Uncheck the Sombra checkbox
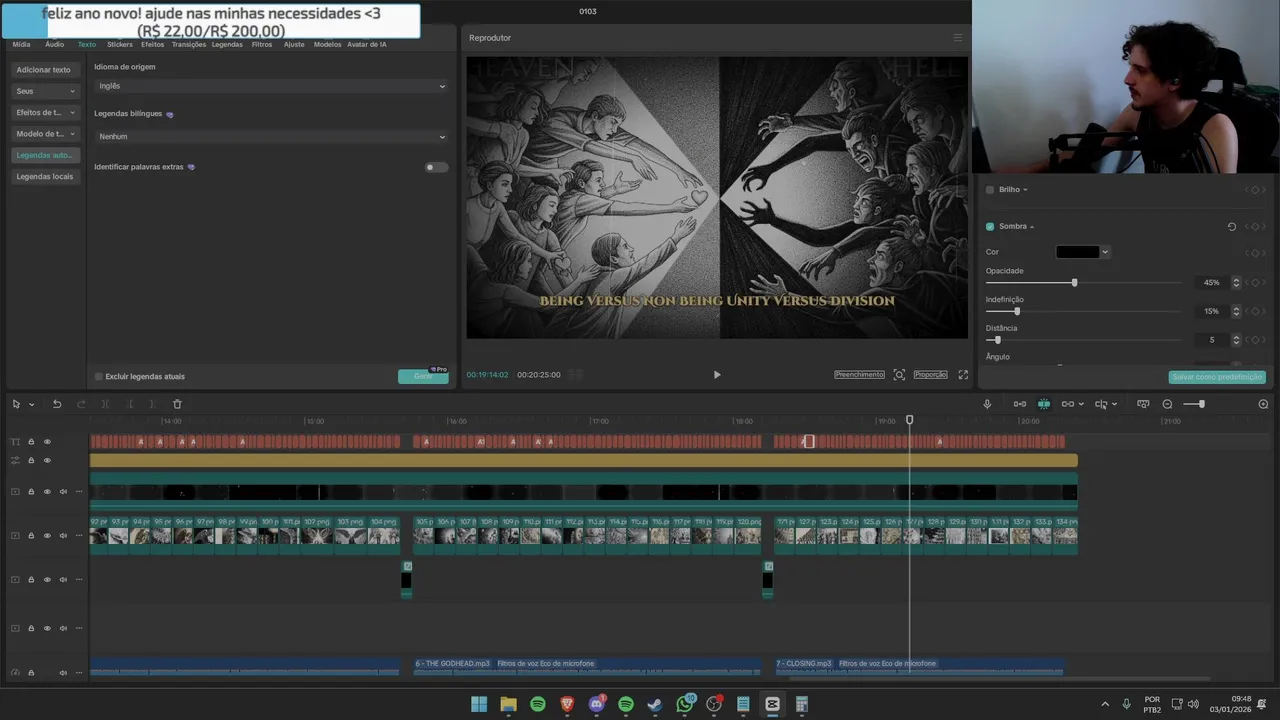 pyautogui.click(x=990, y=227)
